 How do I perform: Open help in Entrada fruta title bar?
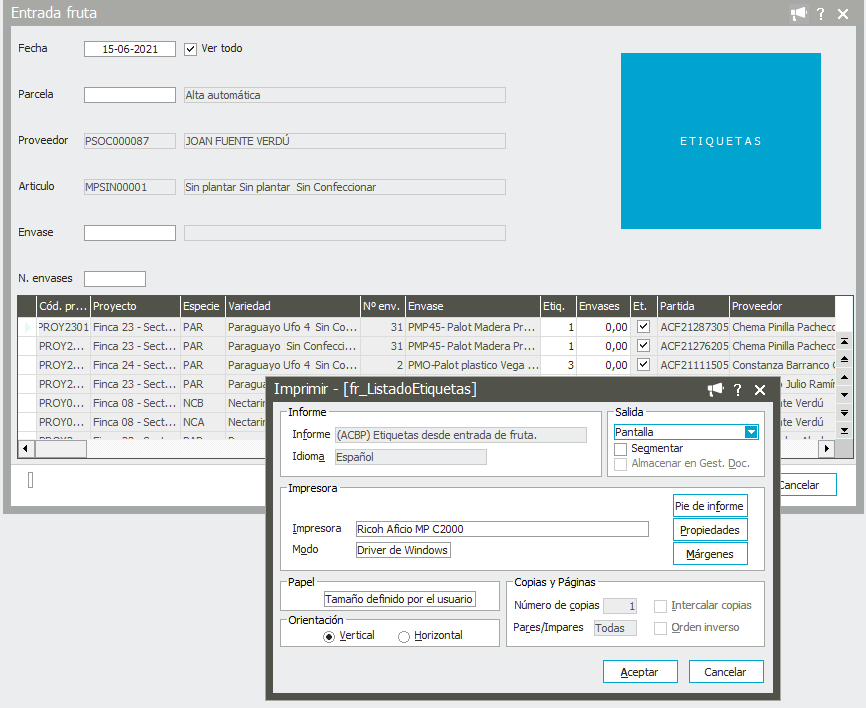point(820,13)
